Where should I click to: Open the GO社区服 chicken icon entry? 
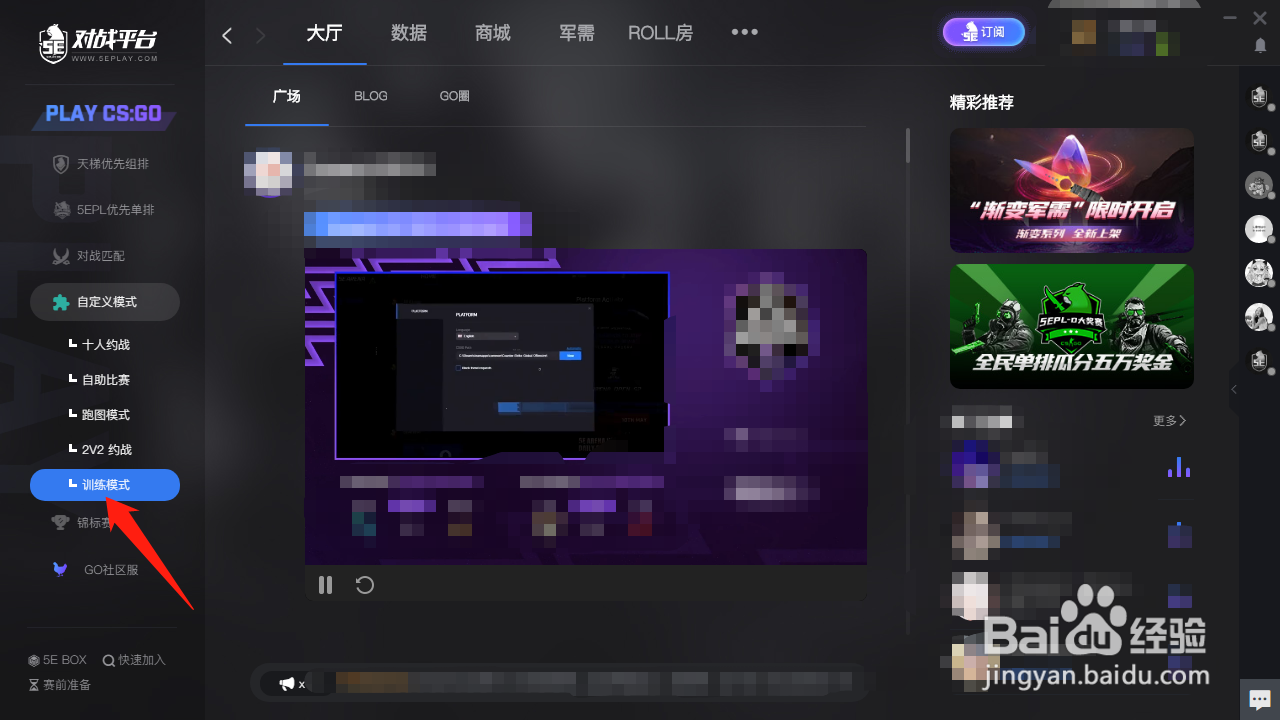(96, 570)
